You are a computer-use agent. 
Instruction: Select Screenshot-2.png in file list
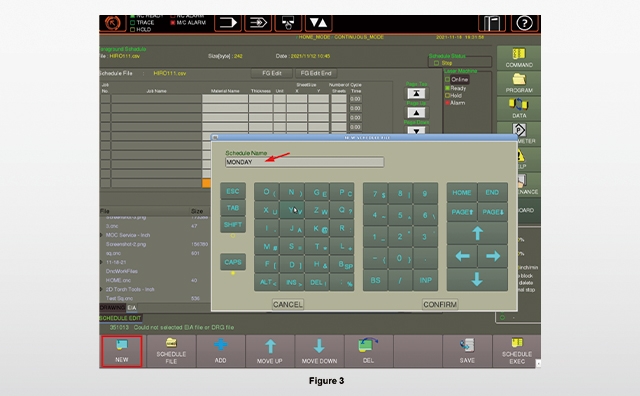coord(126,244)
